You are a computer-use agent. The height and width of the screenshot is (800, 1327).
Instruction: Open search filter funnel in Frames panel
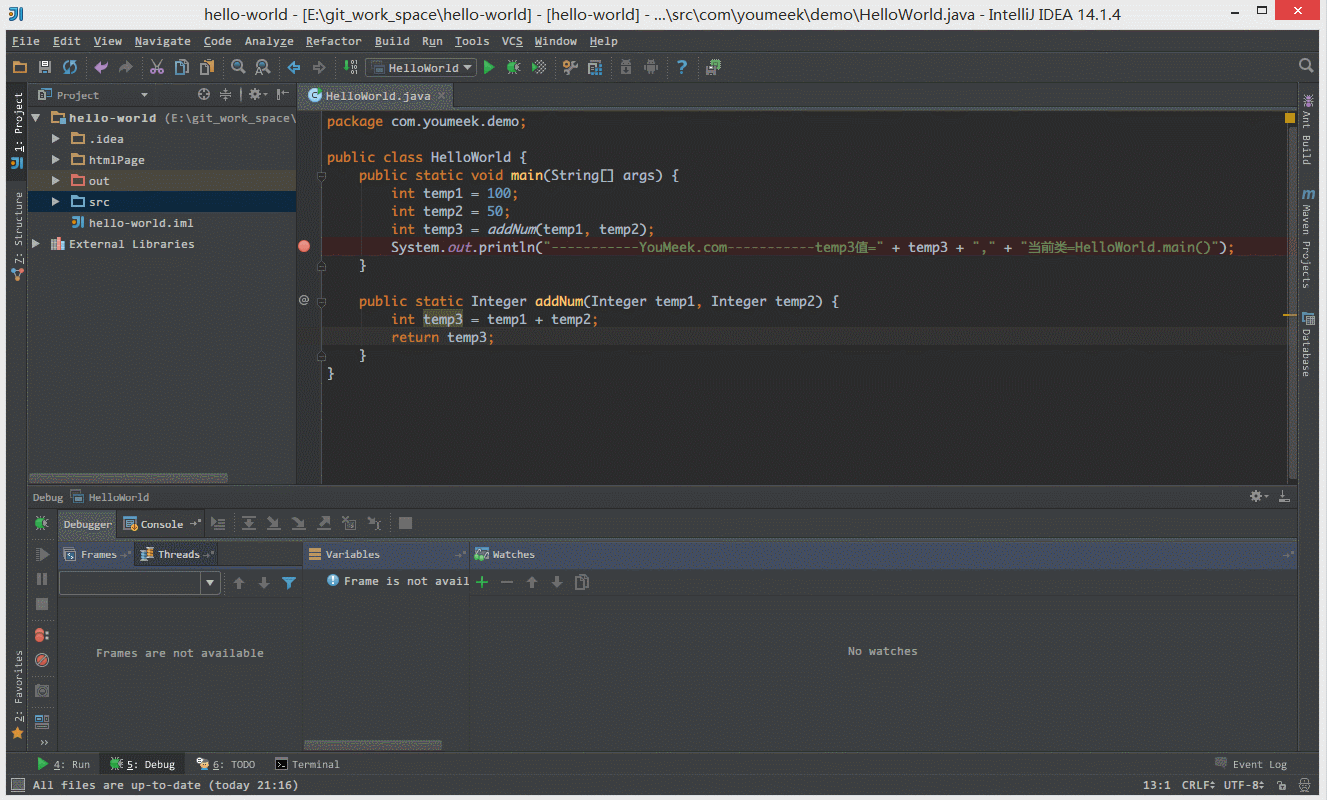[x=289, y=581]
